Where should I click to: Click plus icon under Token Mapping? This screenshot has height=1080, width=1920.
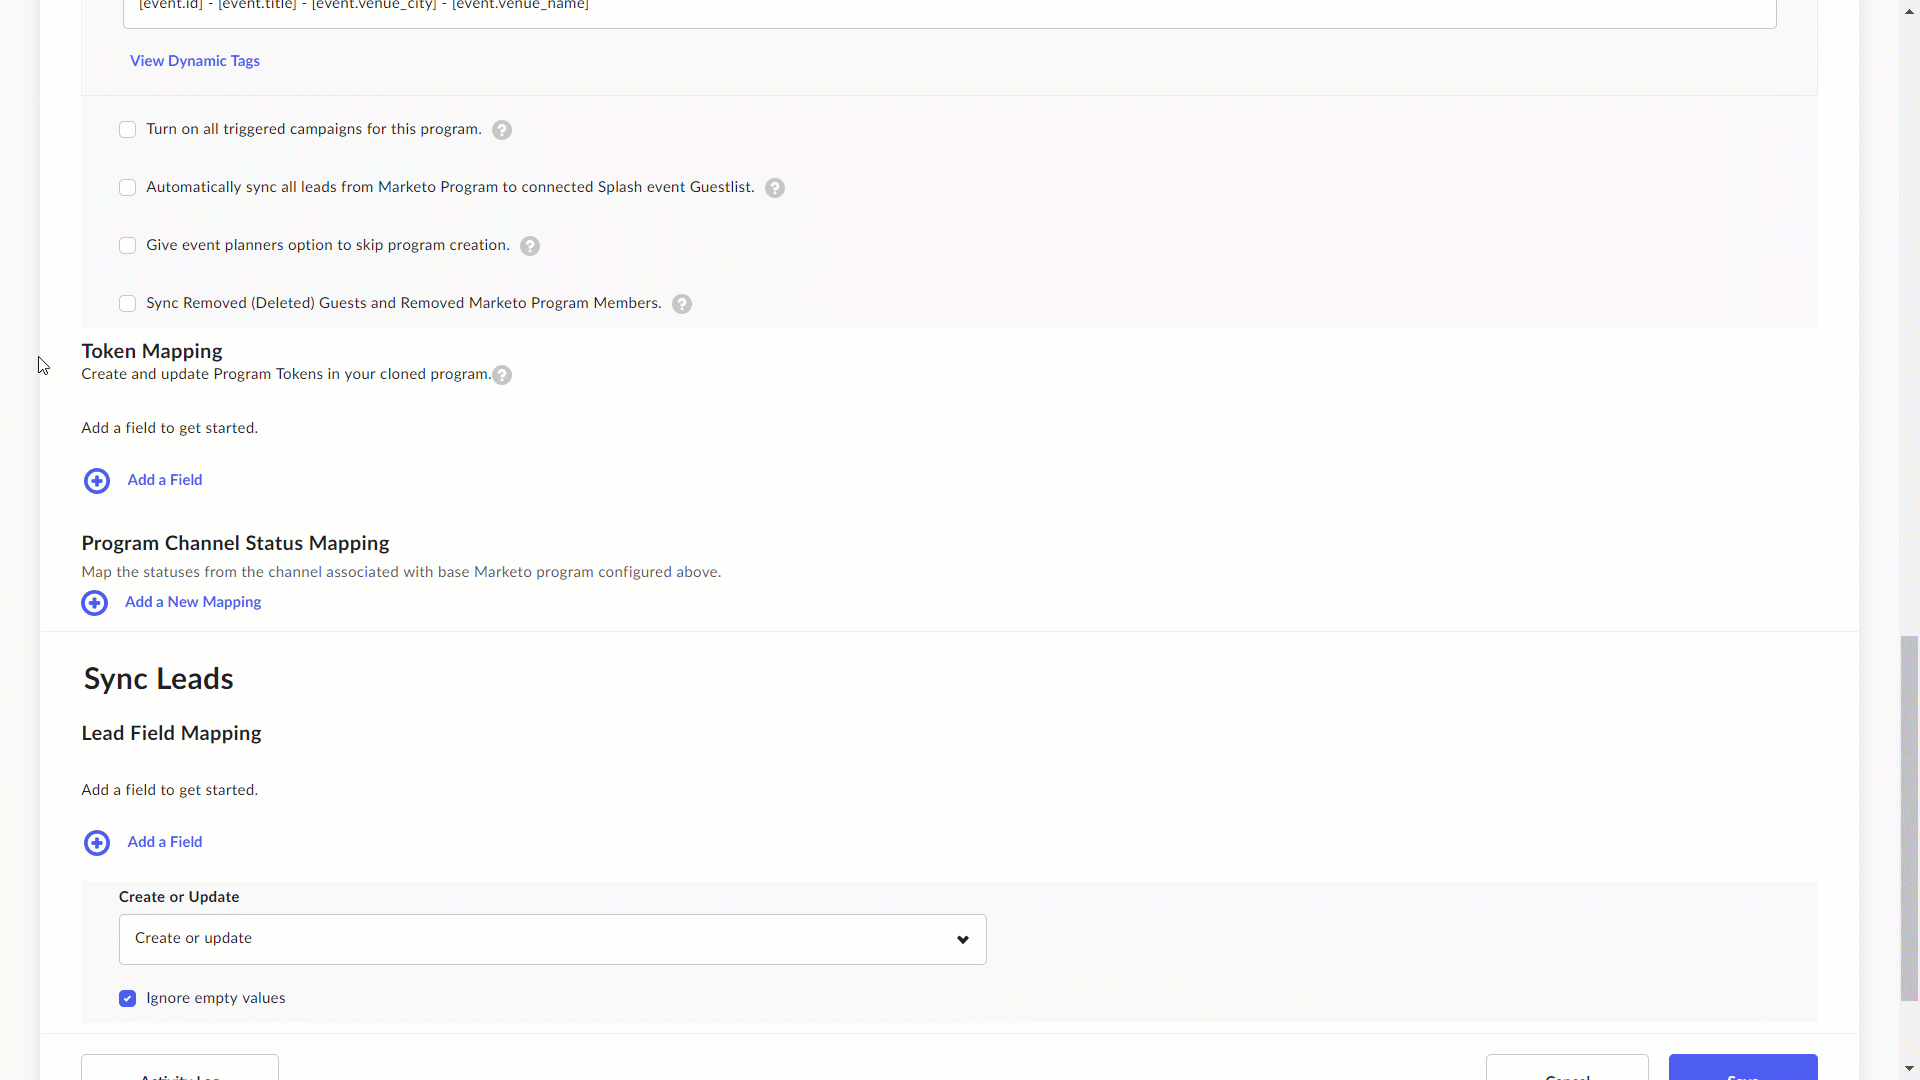tap(97, 481)
